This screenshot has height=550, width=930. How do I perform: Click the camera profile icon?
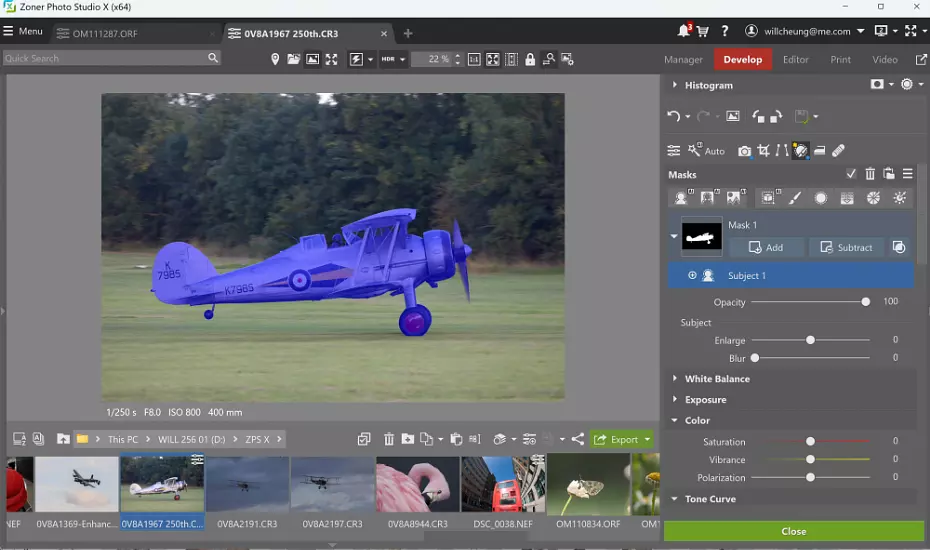(744, 151)
